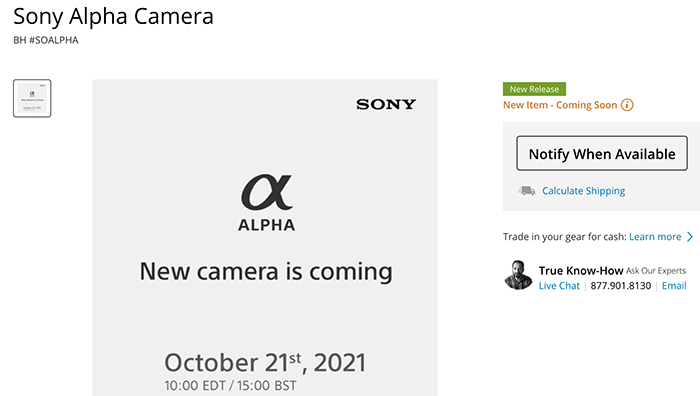
Task: Click the Coming Soon info icon
Action: point(627,105)
